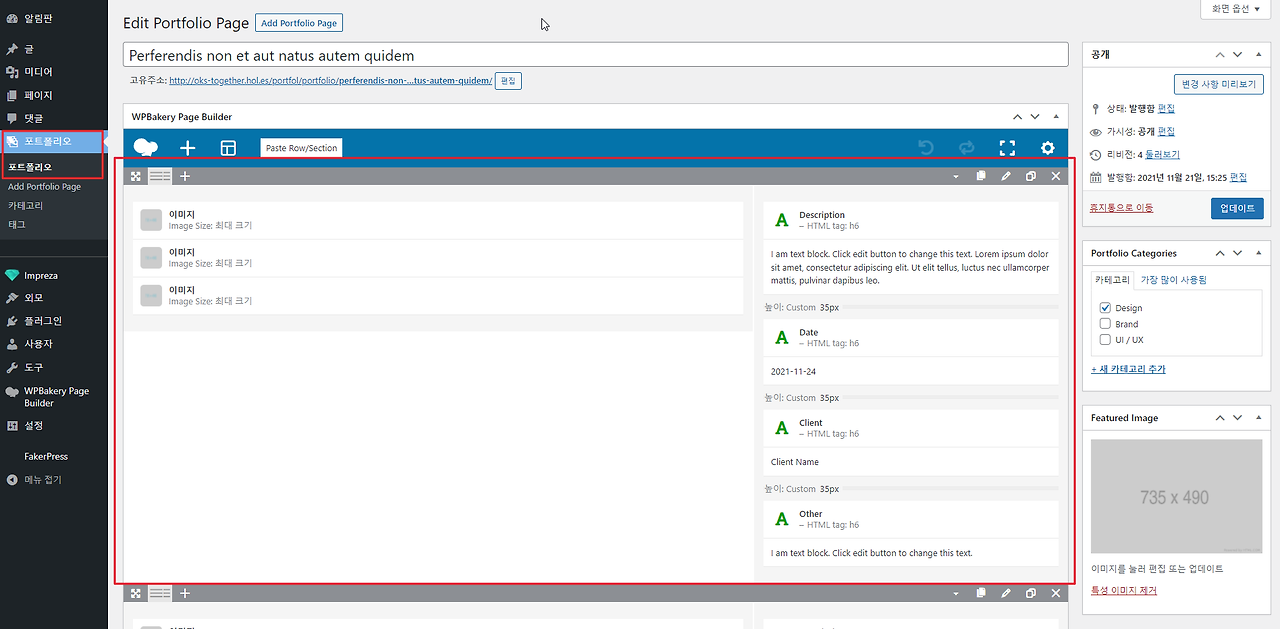Image resolution: width=1280 pixels, height=629 pixels.
Task: Click the 둘러보기 revisions link
Action: pos(1162,155)
